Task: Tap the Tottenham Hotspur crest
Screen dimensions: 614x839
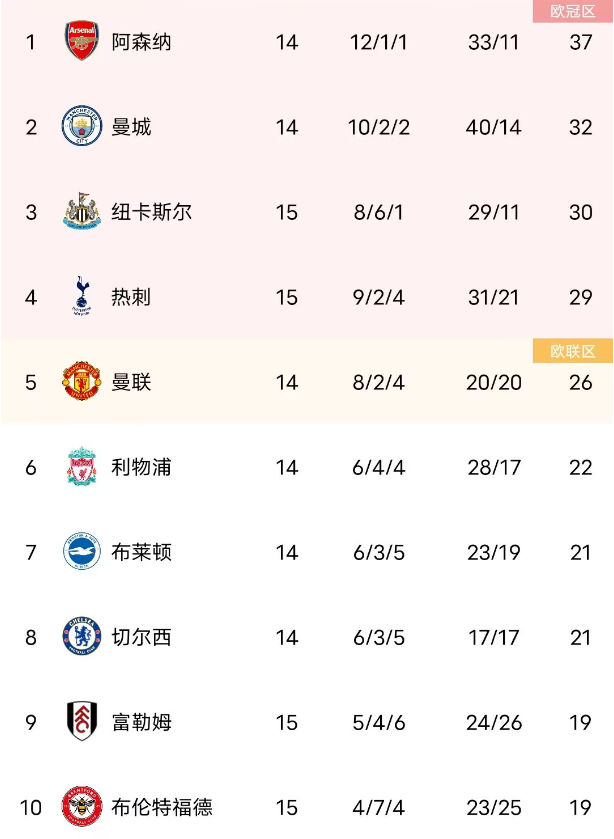Action: click(82, 297)
